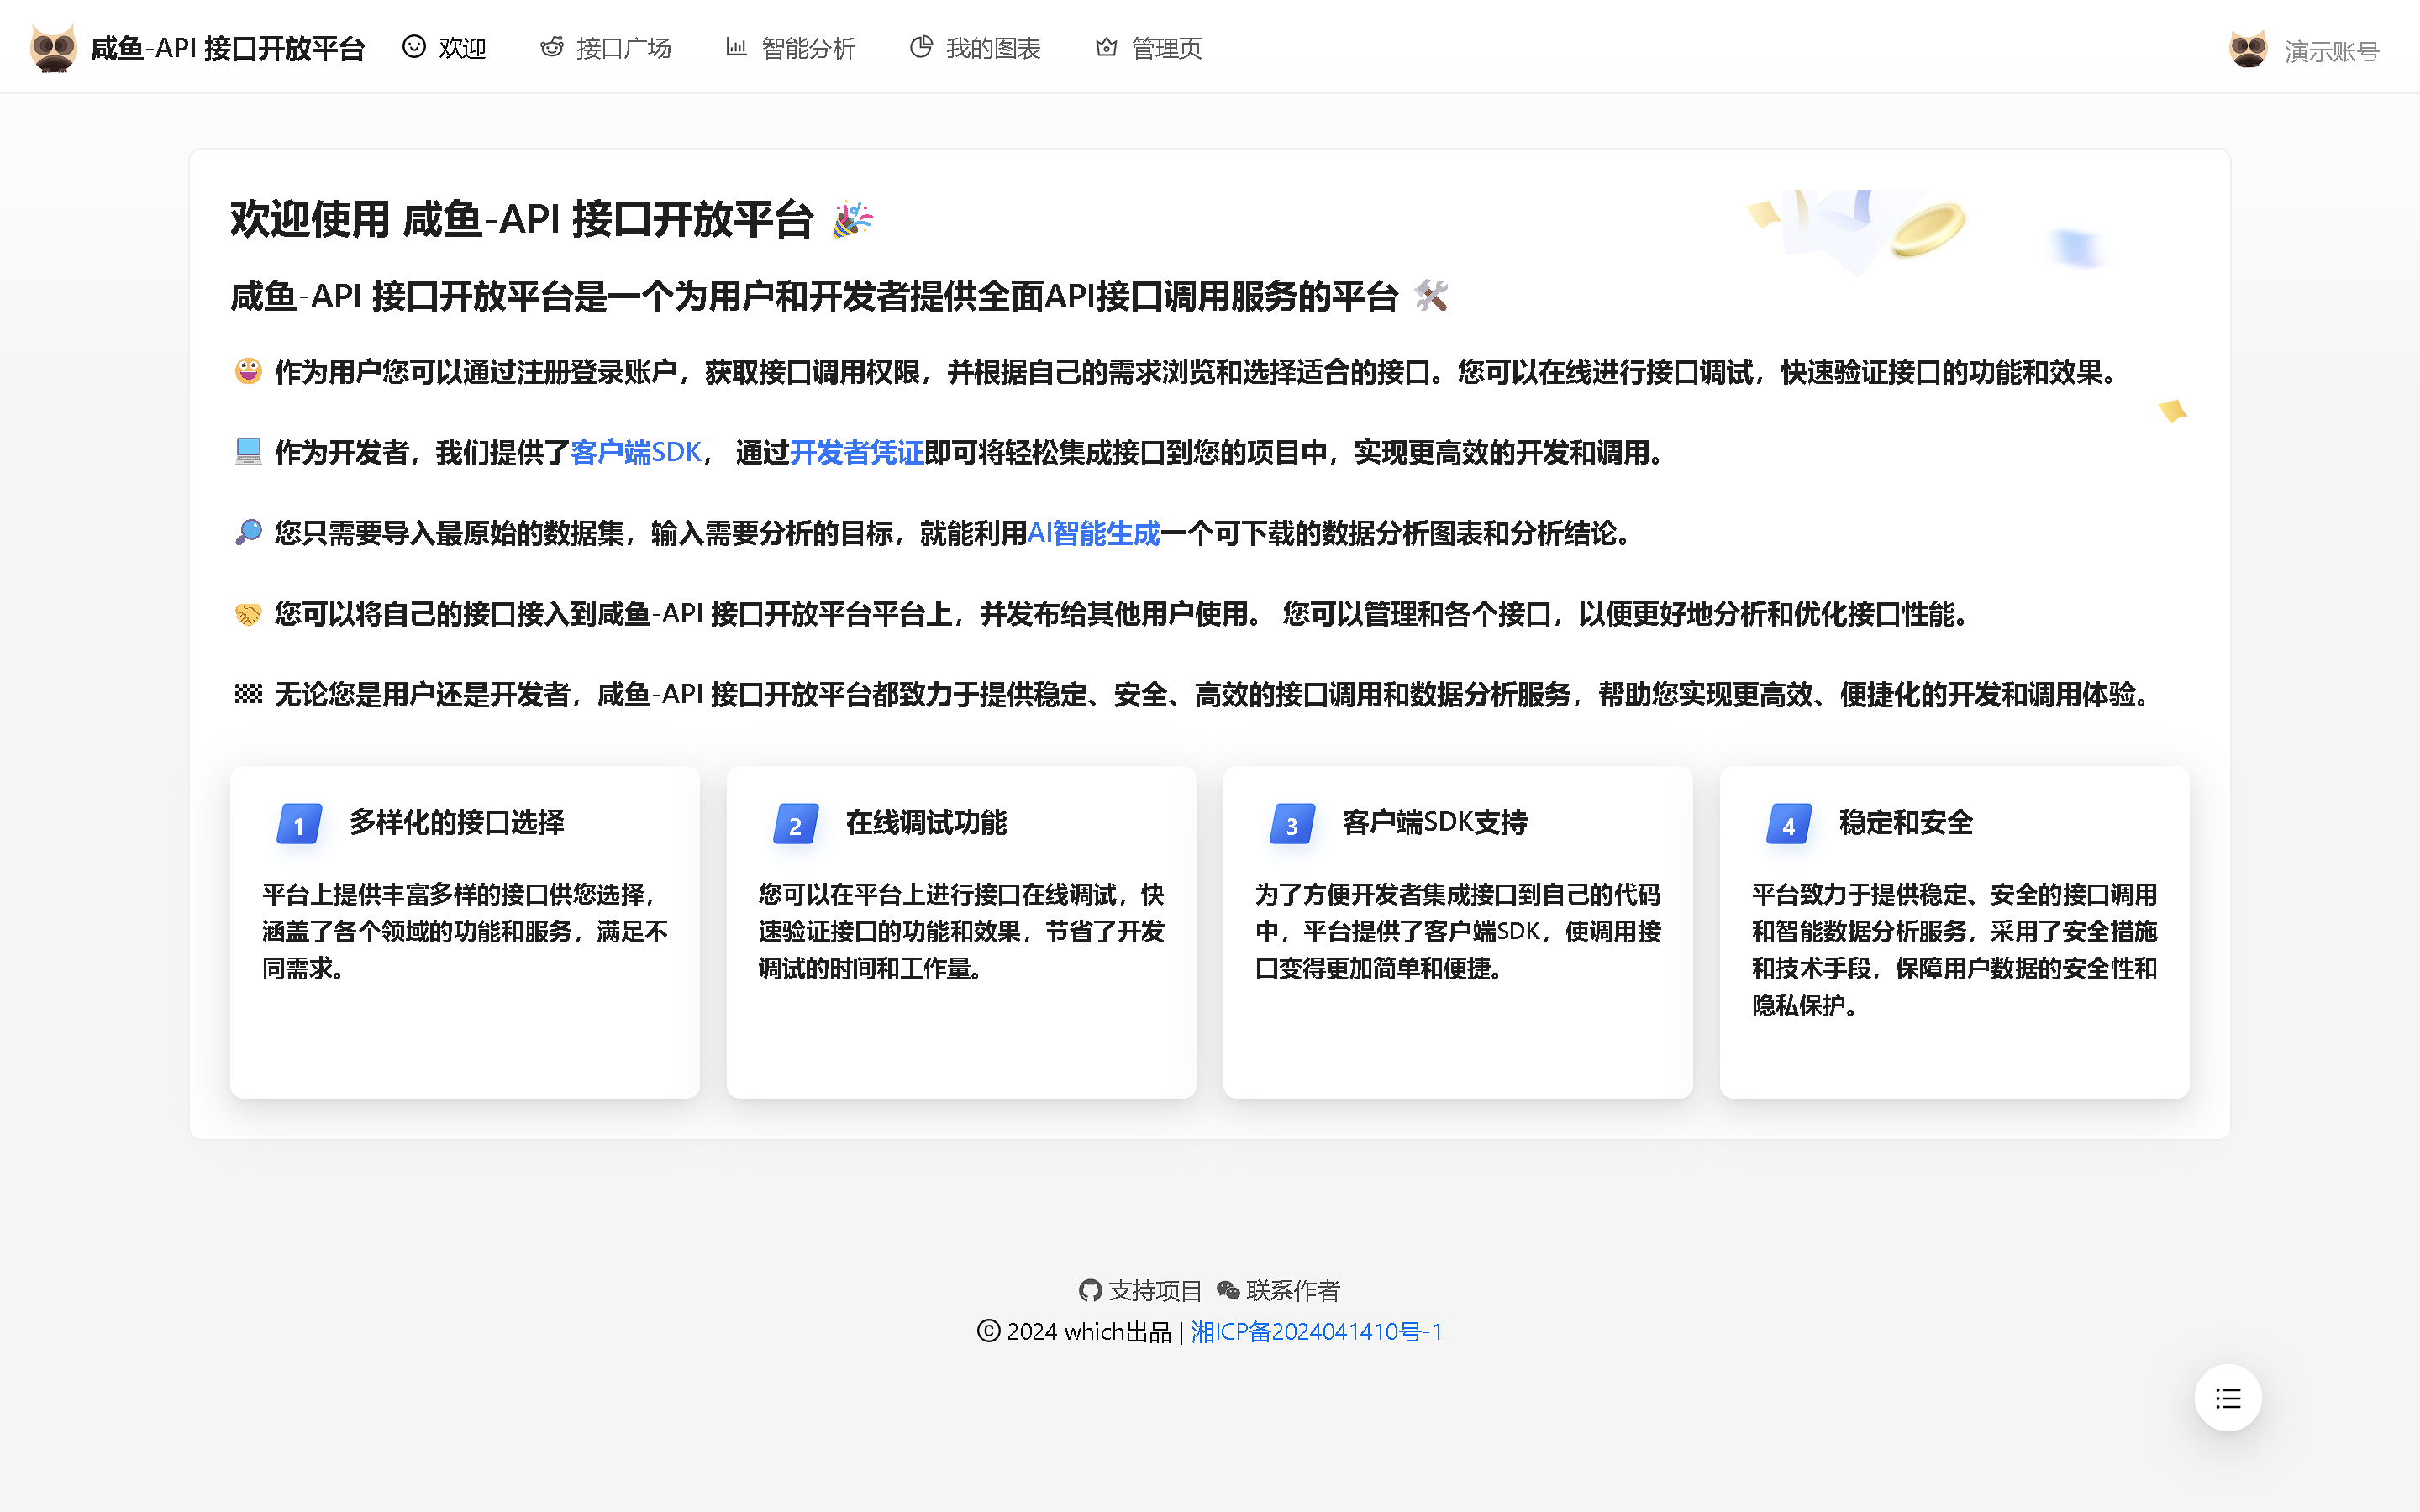This screenshot has height=1512, width=2420.
Task: Click the card text starting 为了方便开发者集成接口
Action: coord(1458,931)
